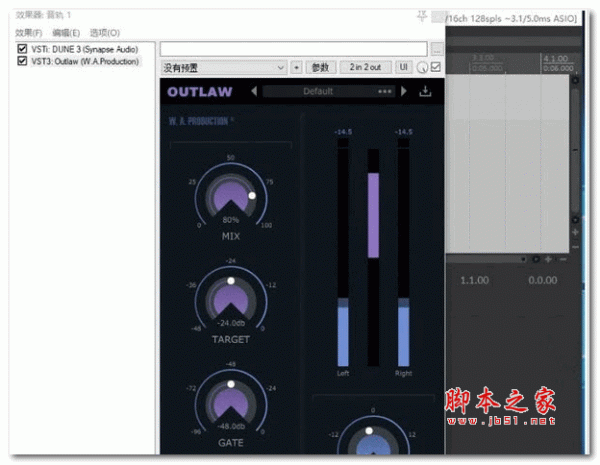Click horizontal zoom-in plus in REAPER arrange
600x465 pixels.
548,259
